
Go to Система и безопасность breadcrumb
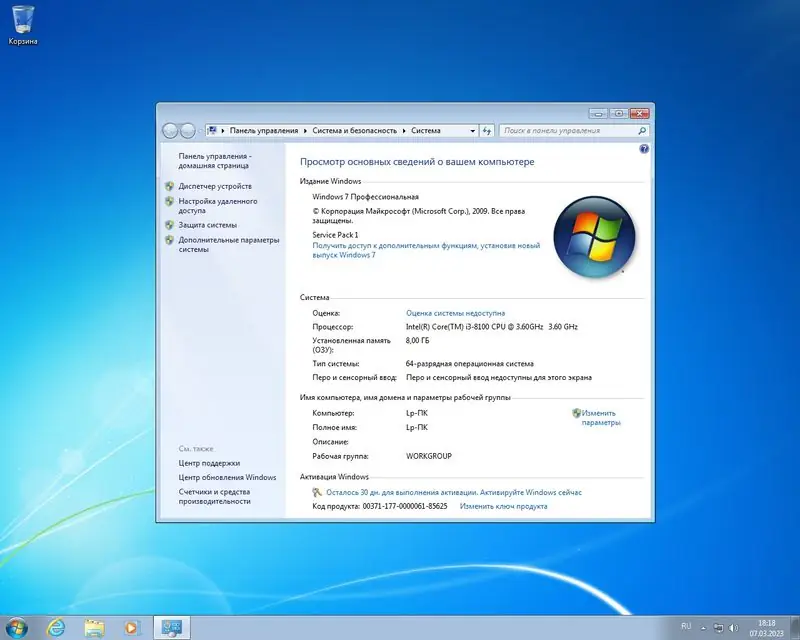pyautogui.click(x=355, y=131)
